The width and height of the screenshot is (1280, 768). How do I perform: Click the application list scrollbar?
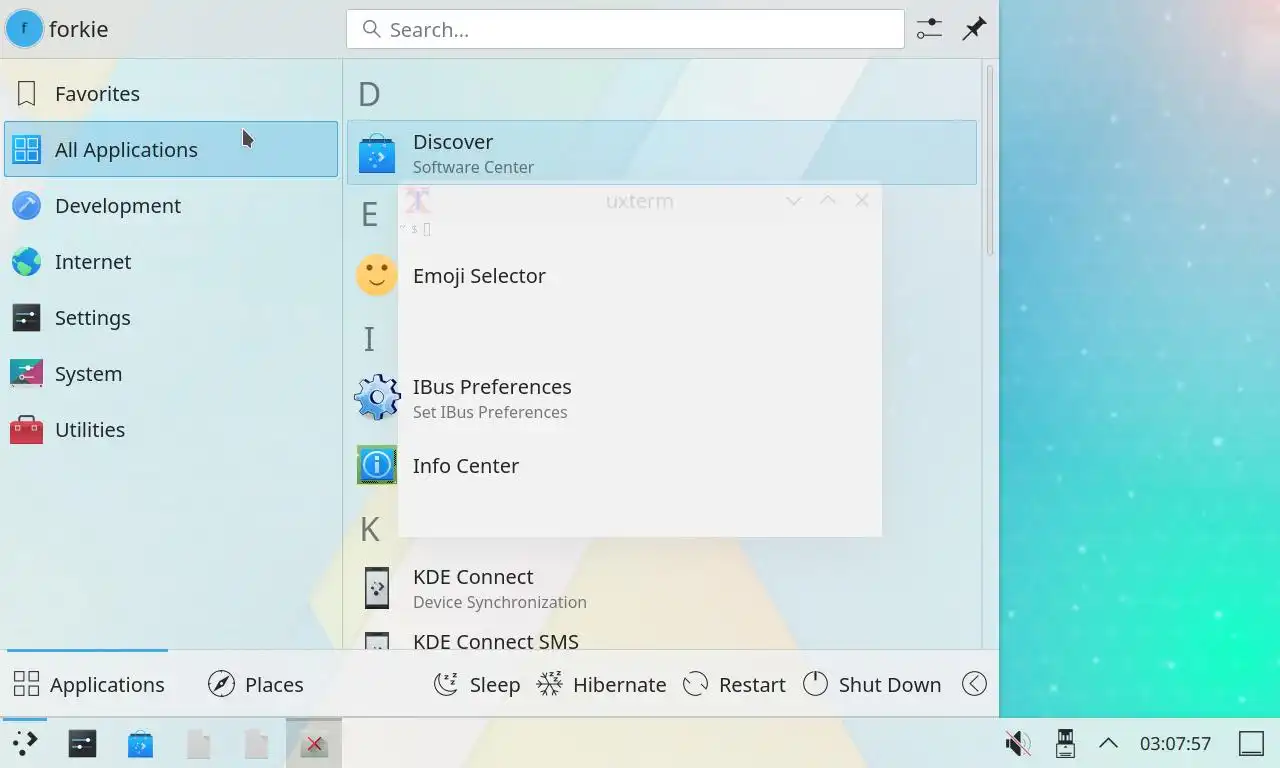pyautogui.click(x=990, y=160)
